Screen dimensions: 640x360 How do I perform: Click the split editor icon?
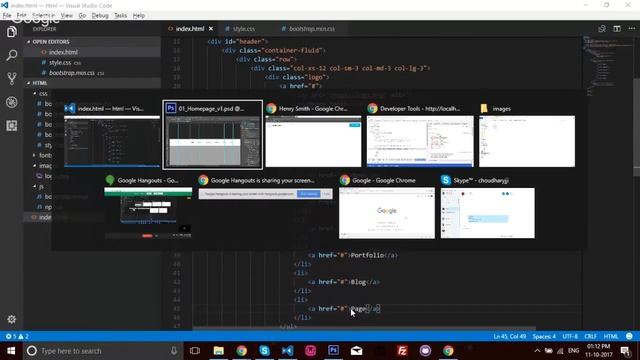(617, 29)
